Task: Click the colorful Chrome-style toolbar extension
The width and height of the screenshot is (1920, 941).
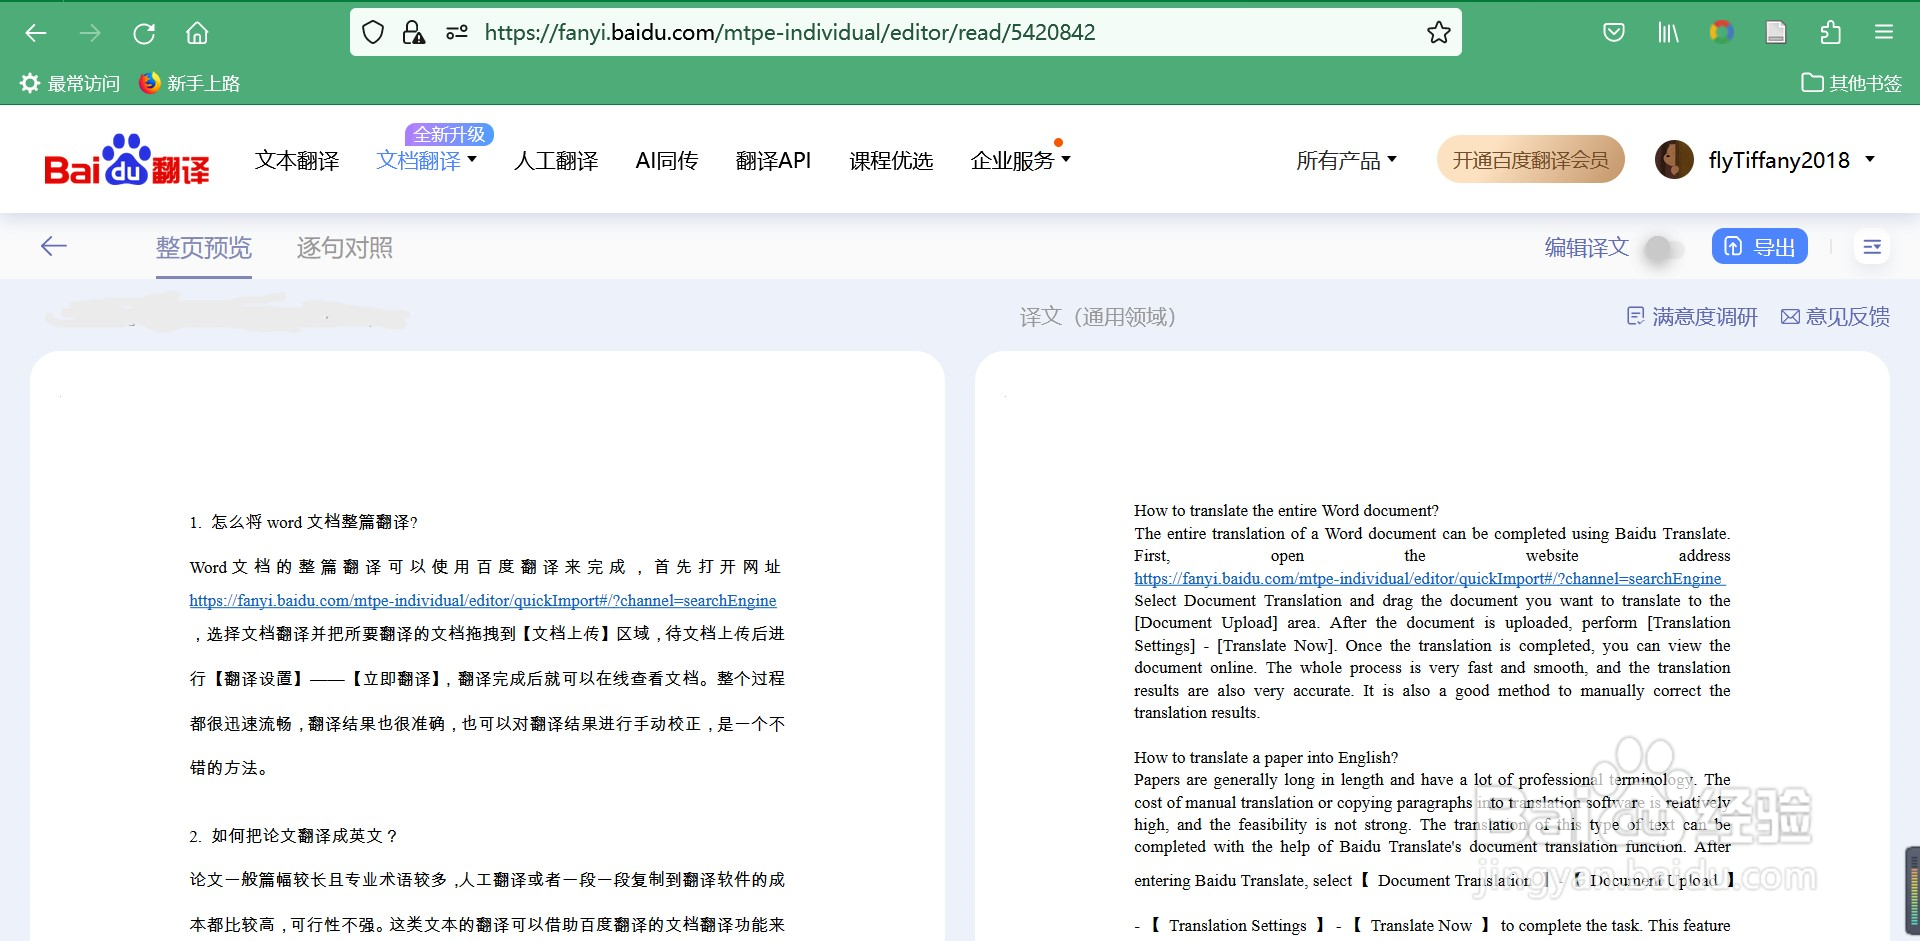Action: tap(1721, 32)
